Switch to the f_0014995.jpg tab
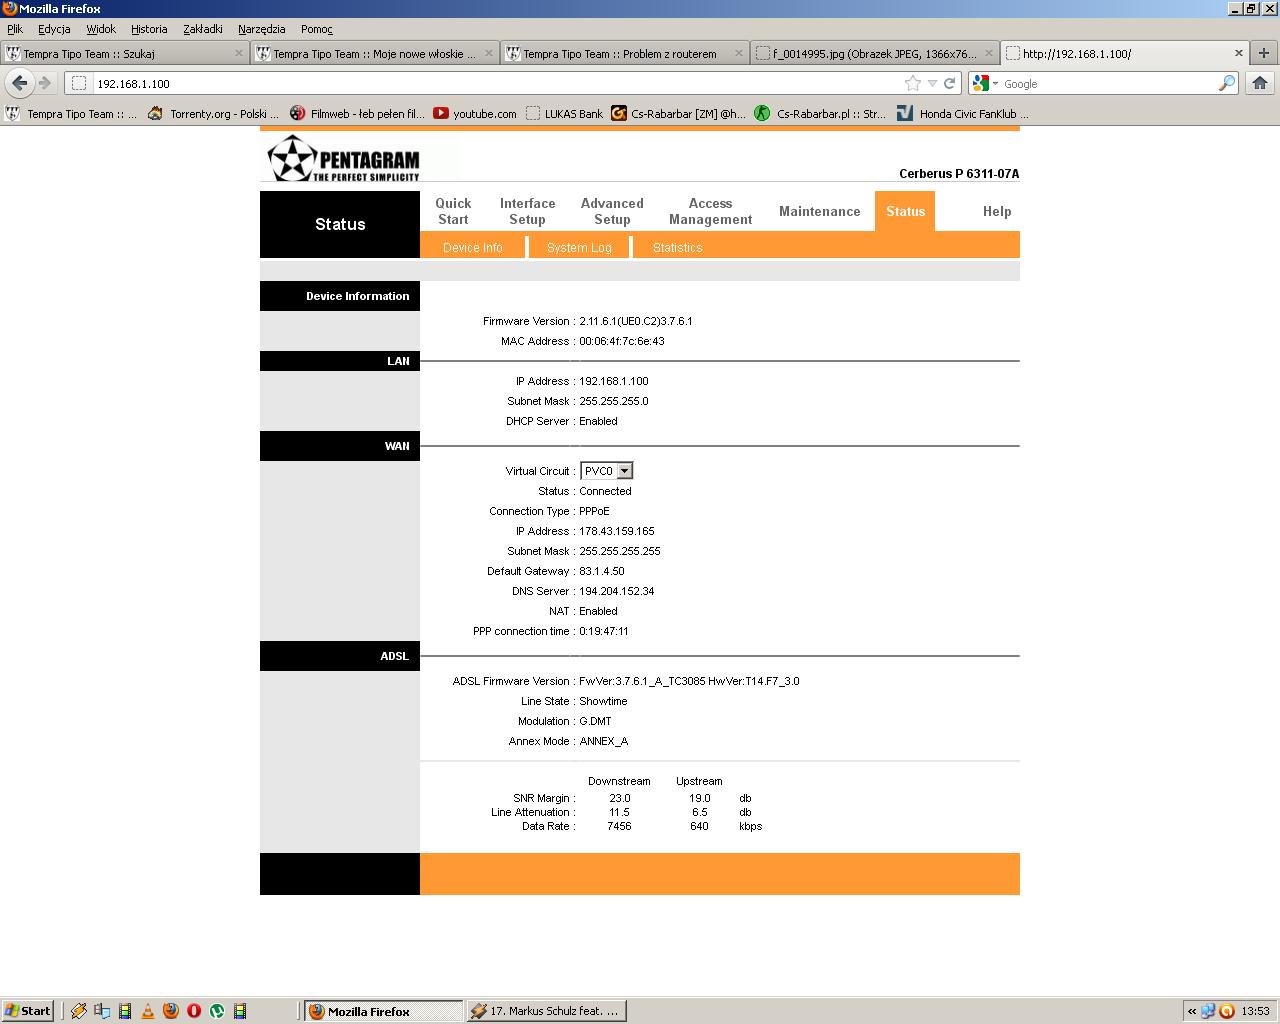 pos(874,53)
